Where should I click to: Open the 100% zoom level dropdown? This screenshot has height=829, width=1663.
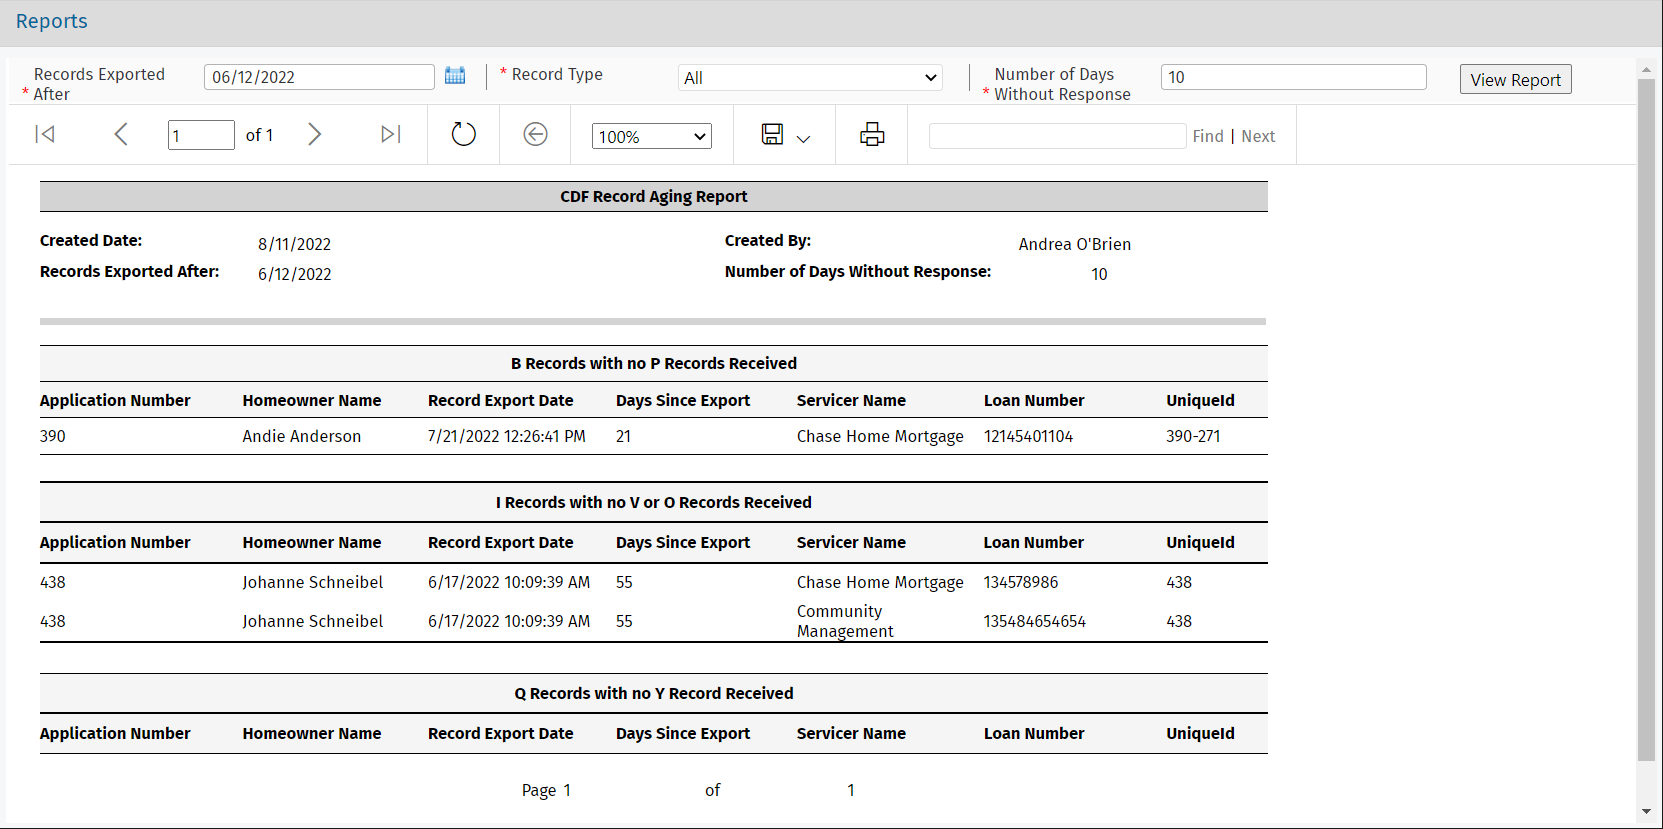click(x=651, y=136)
